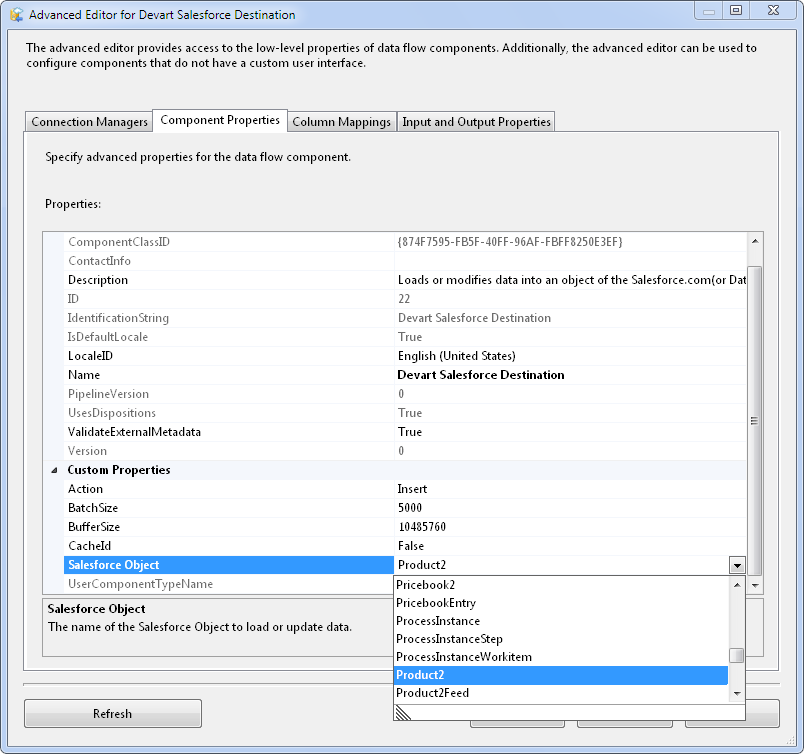This screenshot has width=804, height=754.
Task: Click the properties grid scrollbar thumb
Action: (755, 421)
